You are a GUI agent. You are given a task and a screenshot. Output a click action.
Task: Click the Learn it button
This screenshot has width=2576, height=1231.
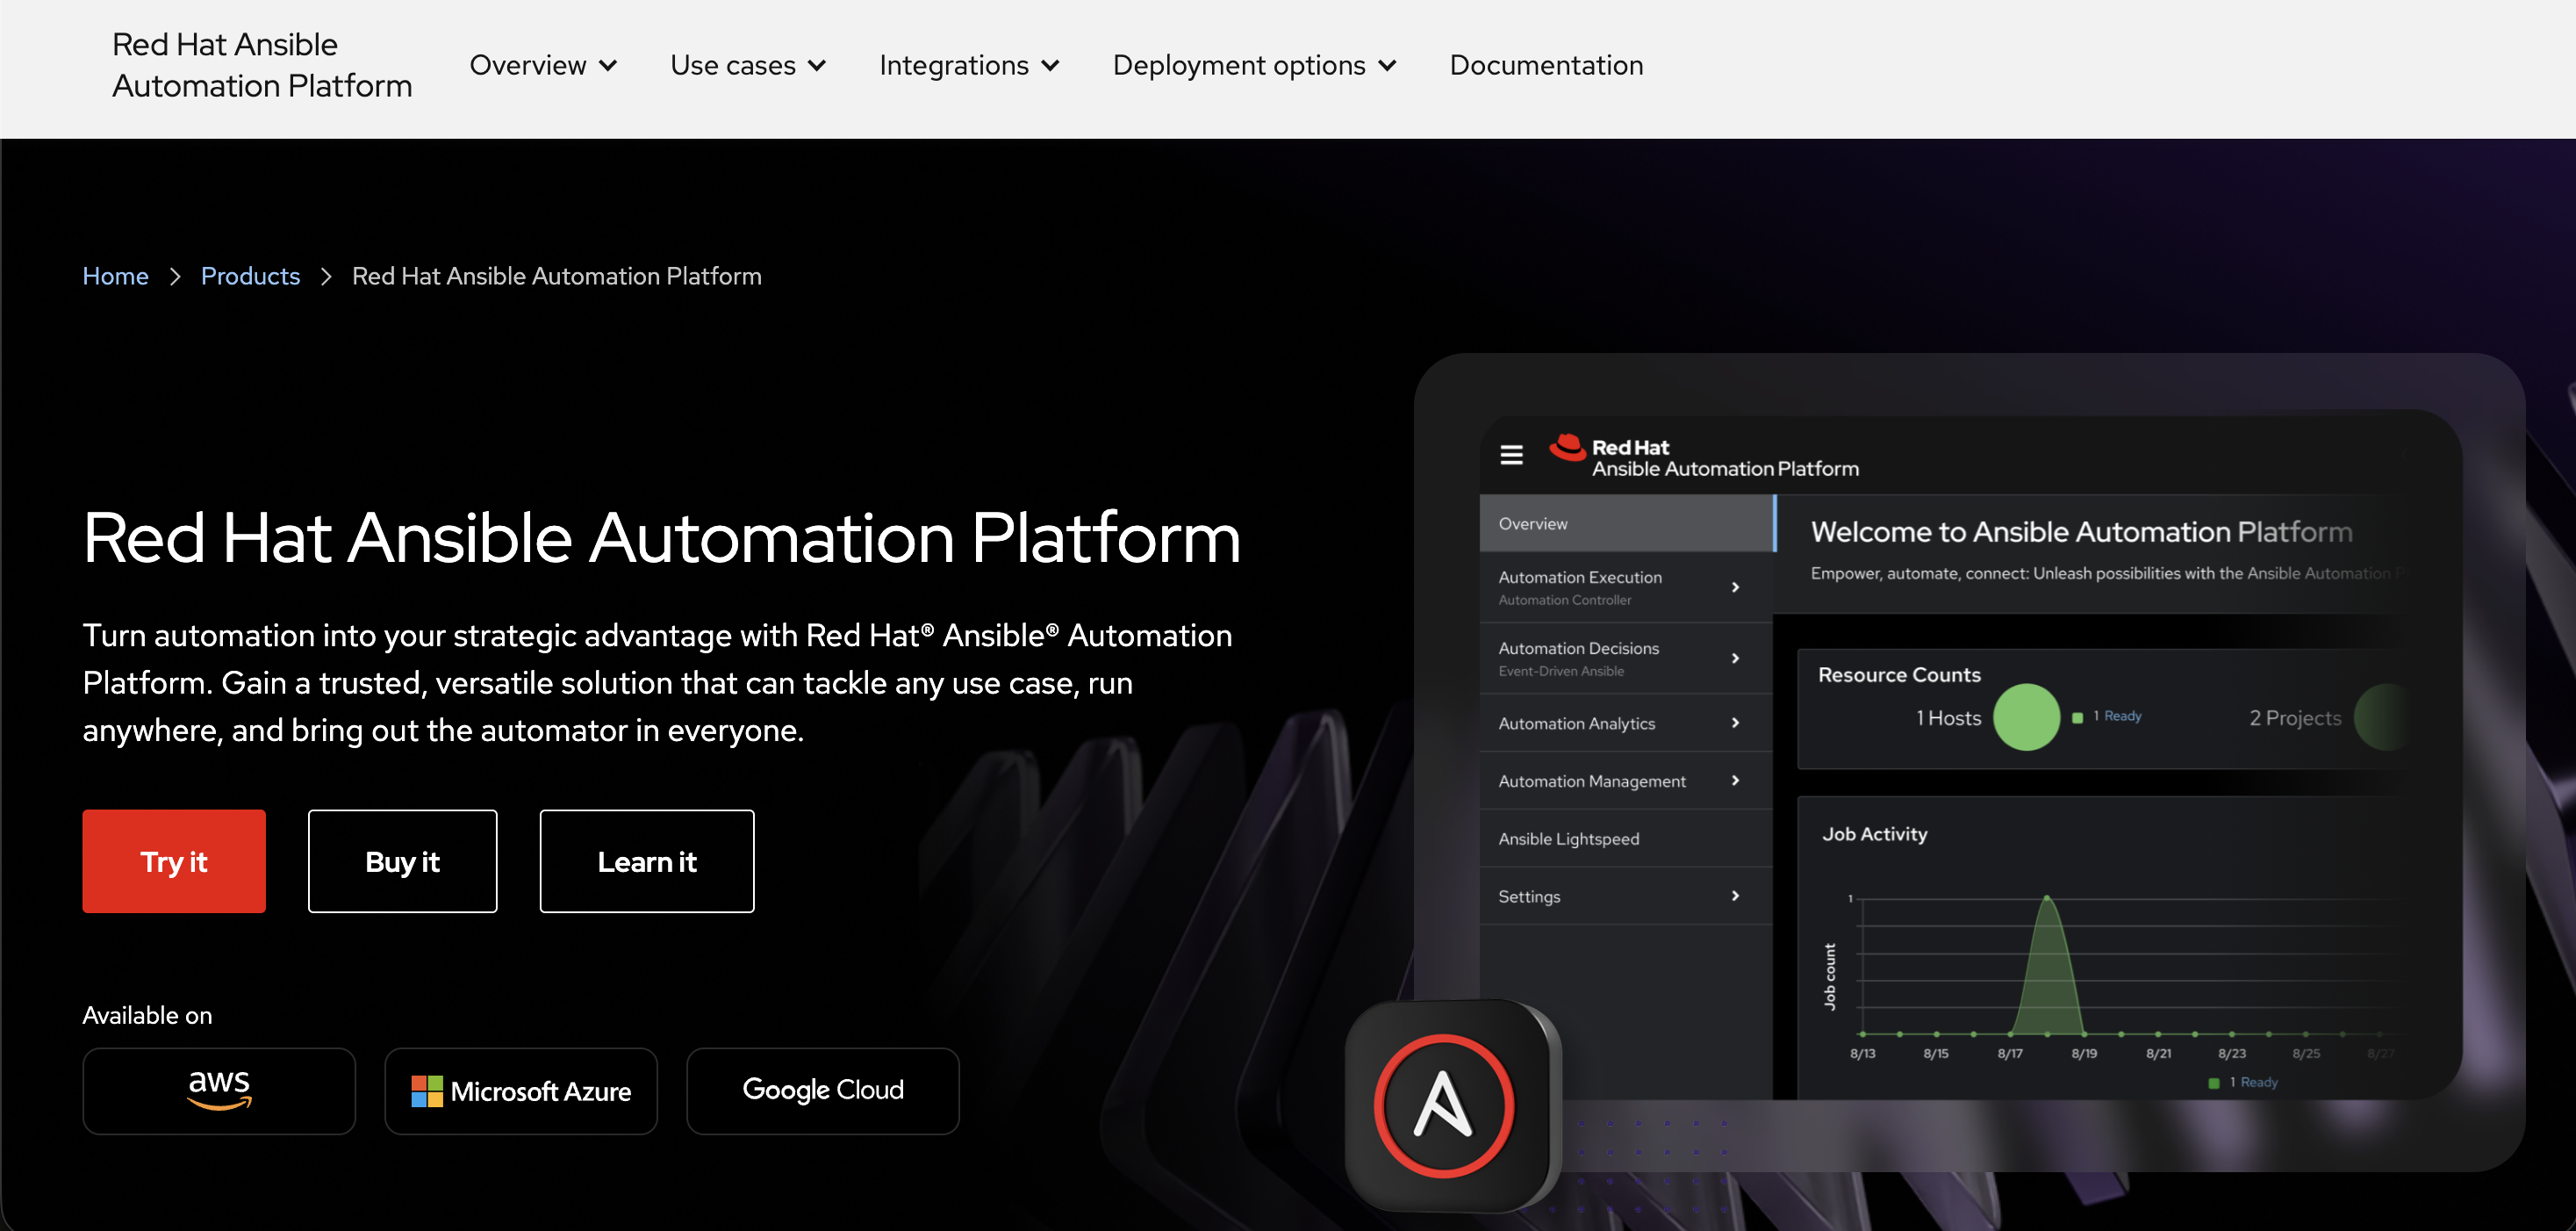tap(647, 861)
